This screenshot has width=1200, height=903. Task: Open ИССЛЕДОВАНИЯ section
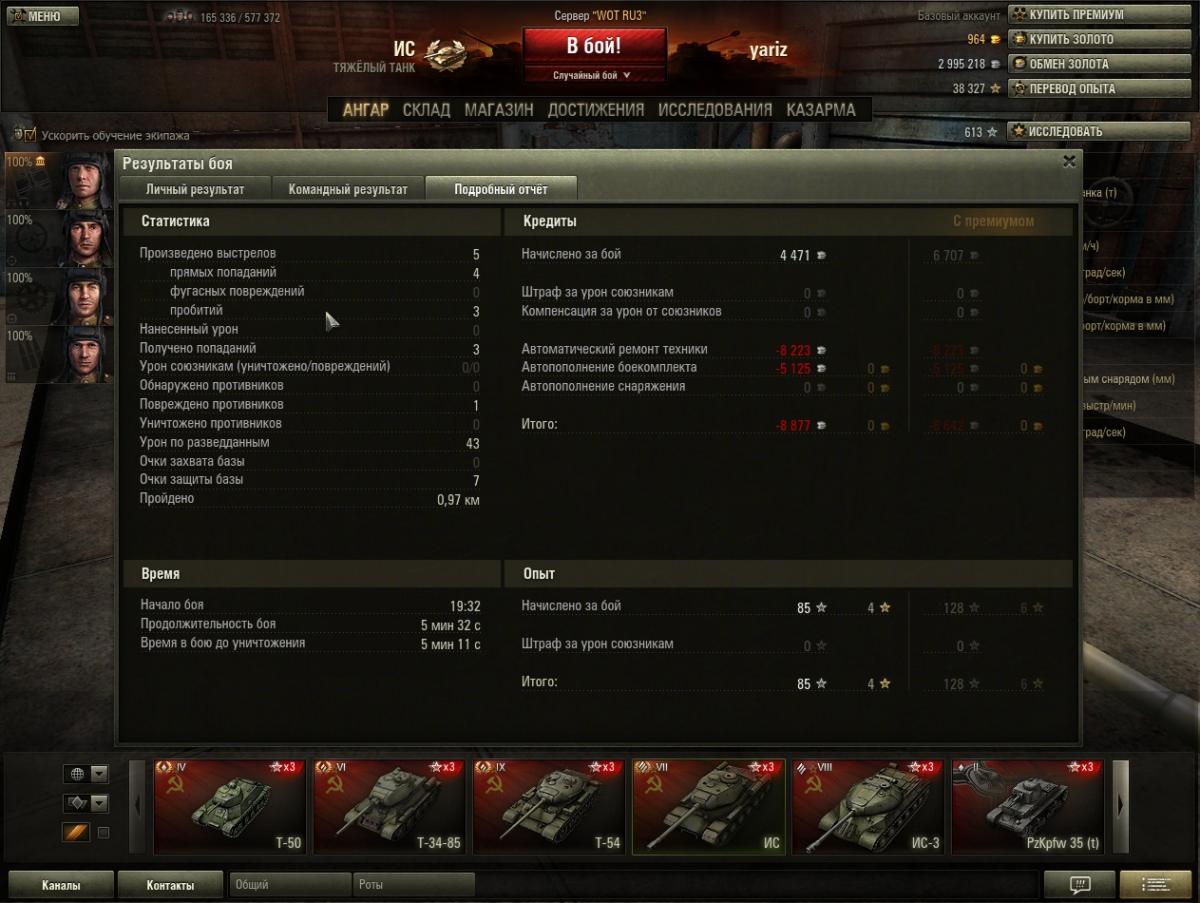(x=715, y=110)
